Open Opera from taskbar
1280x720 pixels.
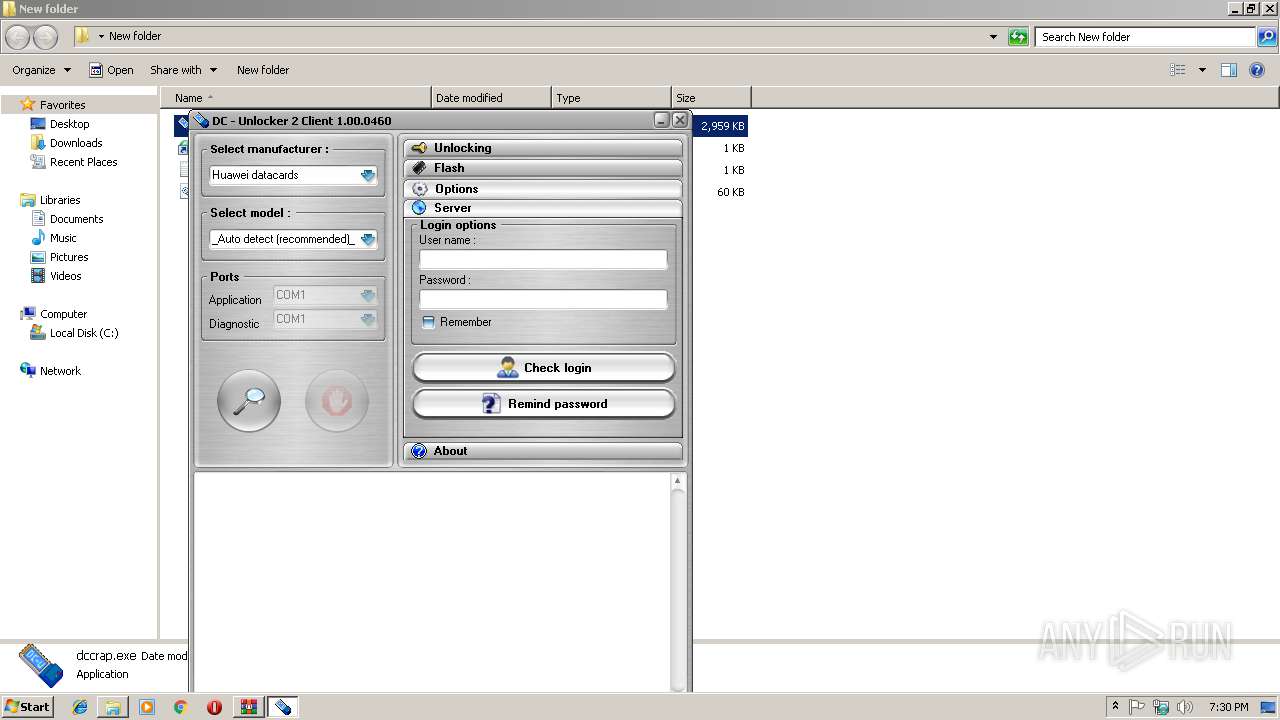click(214, 707)
